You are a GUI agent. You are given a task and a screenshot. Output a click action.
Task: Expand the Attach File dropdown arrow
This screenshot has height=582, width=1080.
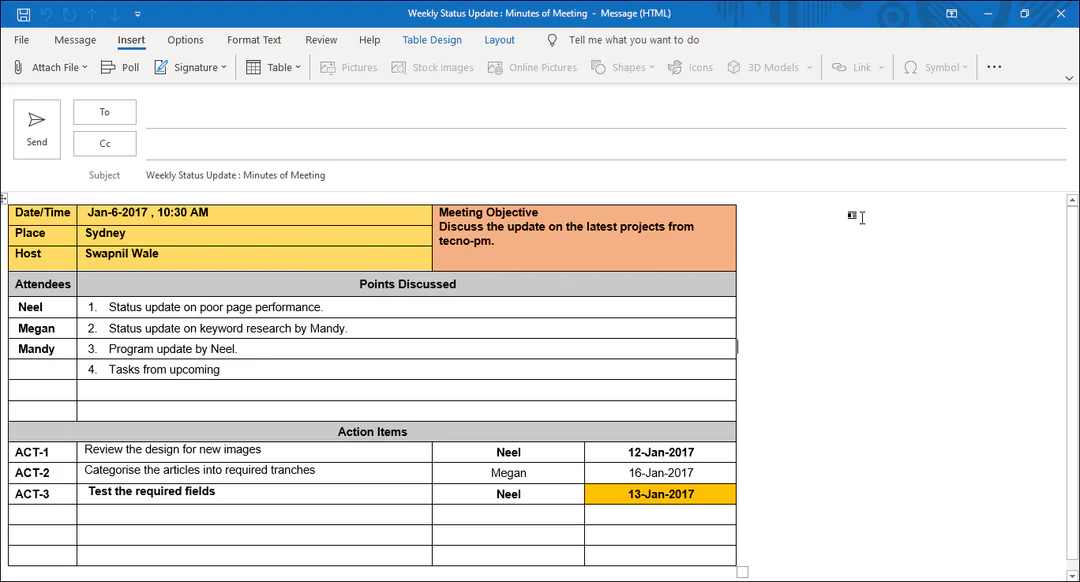pos(85,68)
